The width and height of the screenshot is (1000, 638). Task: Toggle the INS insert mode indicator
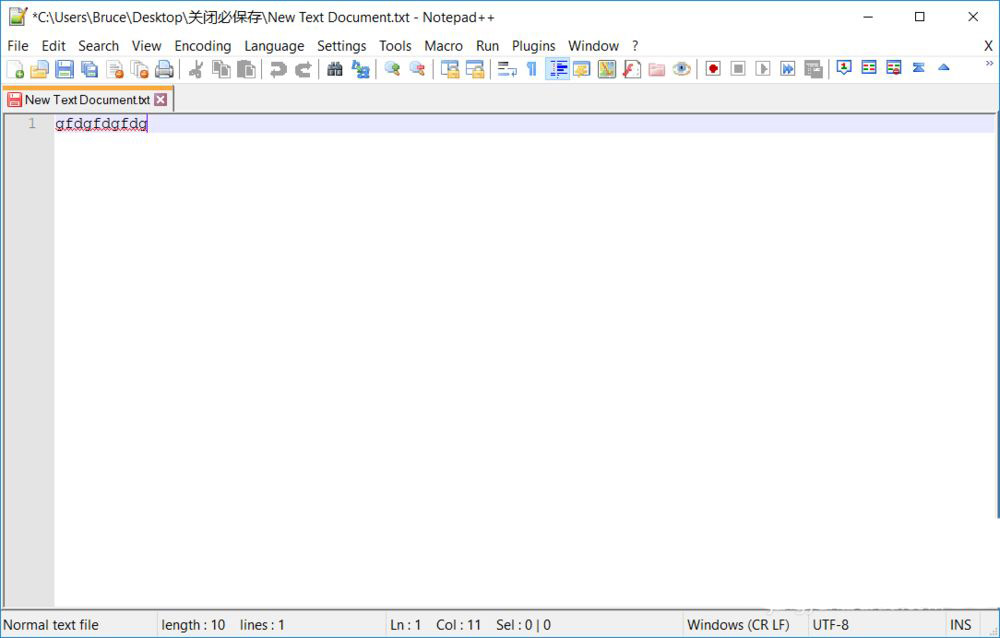[x=960, y=625]
